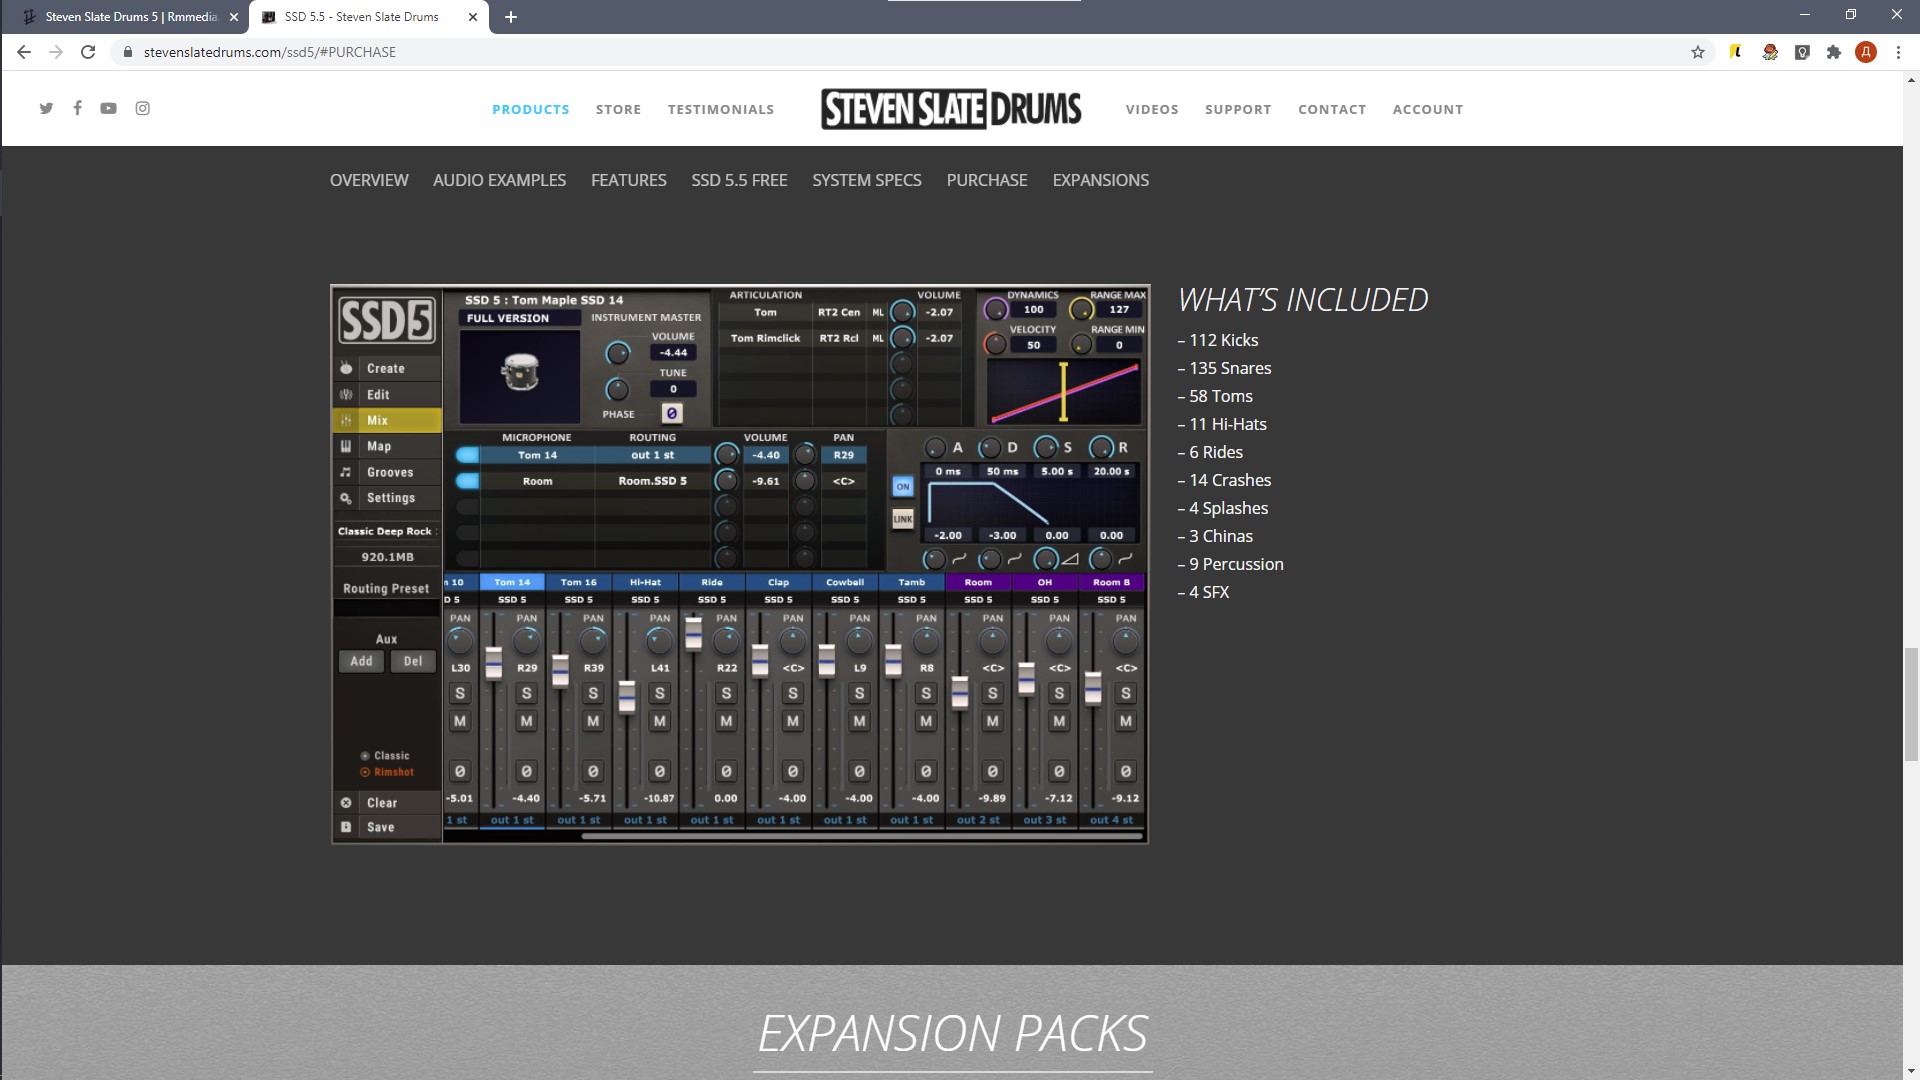Screen dimensions: 1920x1080
Task: Jump to the OVERVIEW section
Action: pyautogui.click(x=369, y=180)
